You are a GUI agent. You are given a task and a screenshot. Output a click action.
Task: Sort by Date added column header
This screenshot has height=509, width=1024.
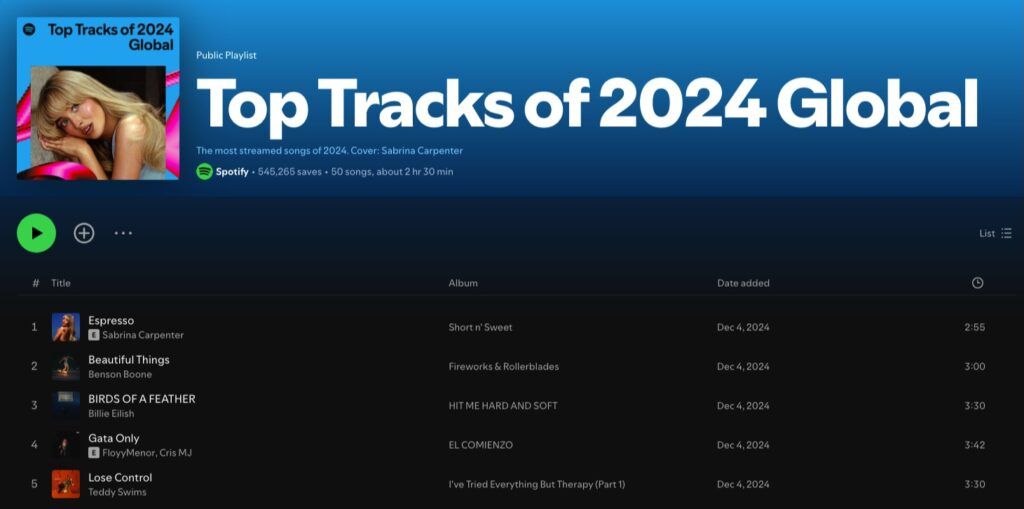coord(743,283)
